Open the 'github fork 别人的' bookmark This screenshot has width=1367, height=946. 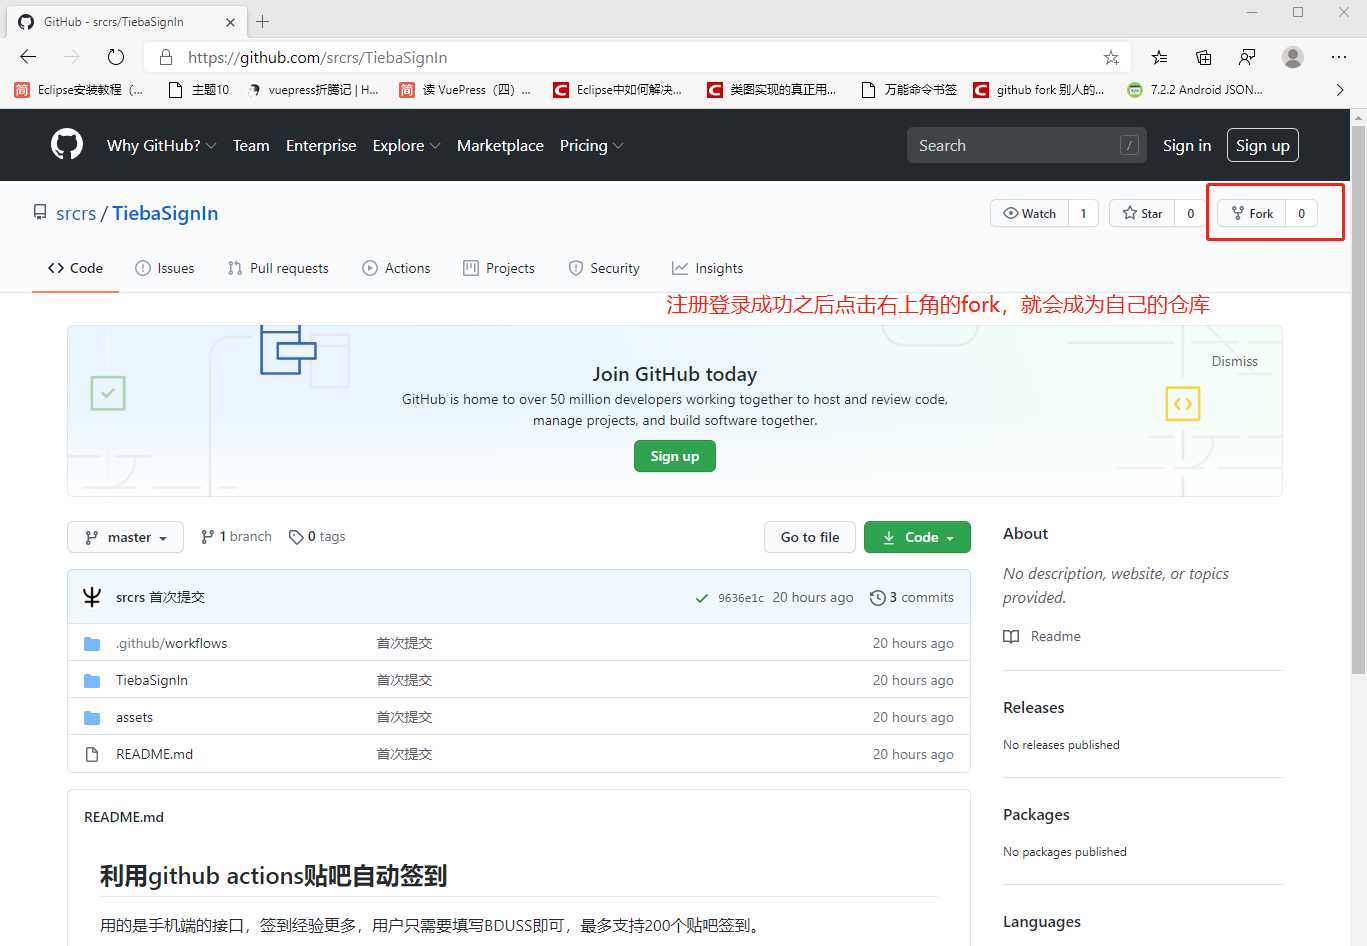[1039, 89]
